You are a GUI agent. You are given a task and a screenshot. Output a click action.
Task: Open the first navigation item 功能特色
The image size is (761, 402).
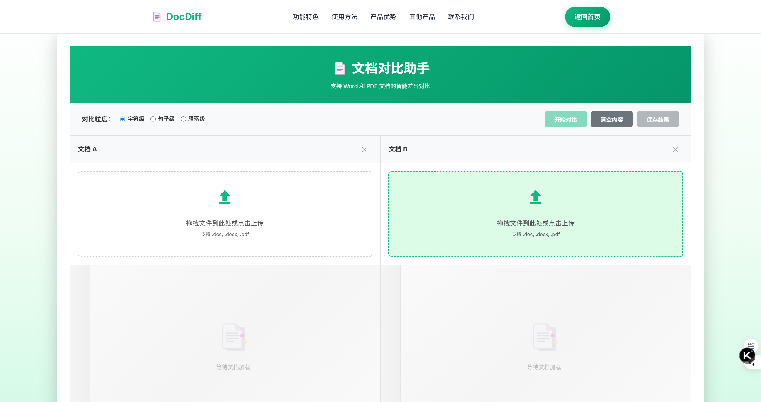306,17
